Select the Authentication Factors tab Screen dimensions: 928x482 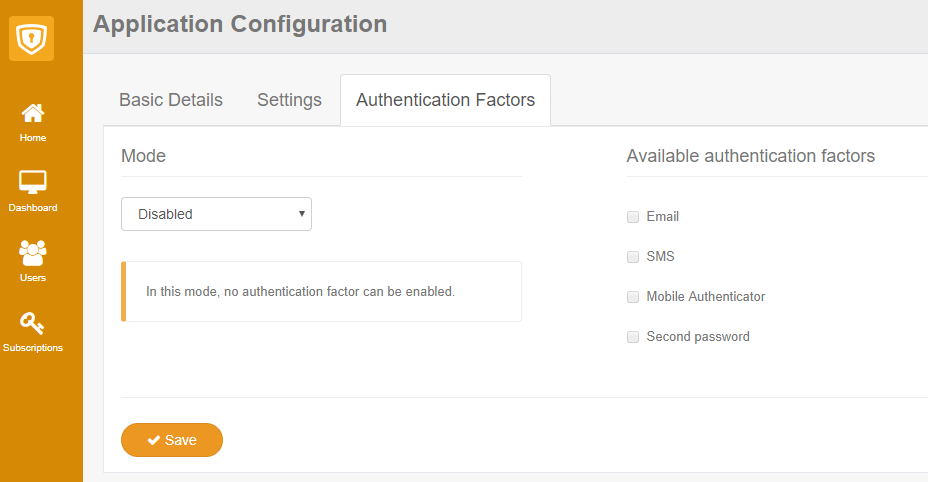[x=445, y=100]
